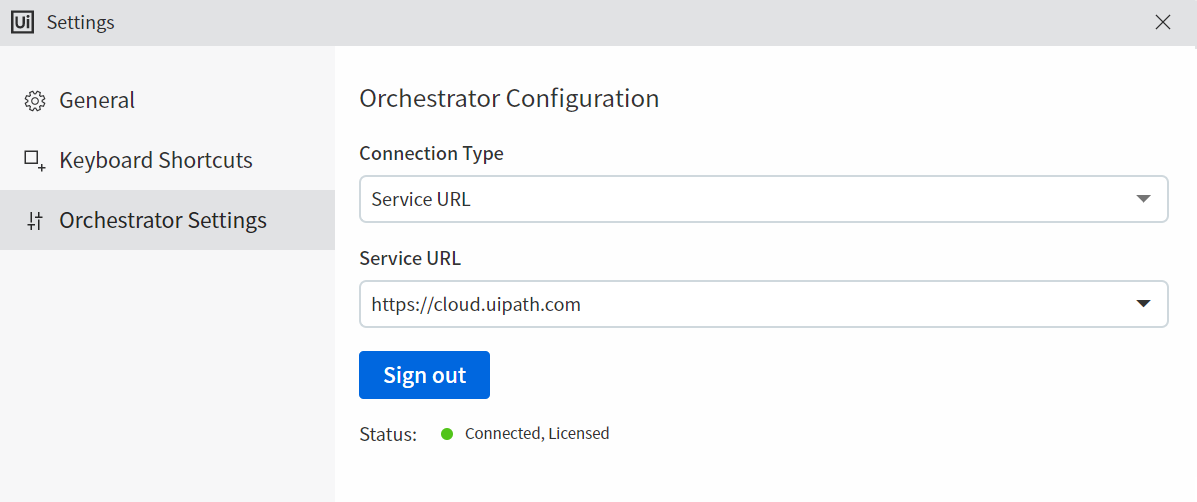The width and height of the screenshot is (1197, 502).
Task: Click the General gear icon
Action: pyautogui.click(x=35, y=101)
